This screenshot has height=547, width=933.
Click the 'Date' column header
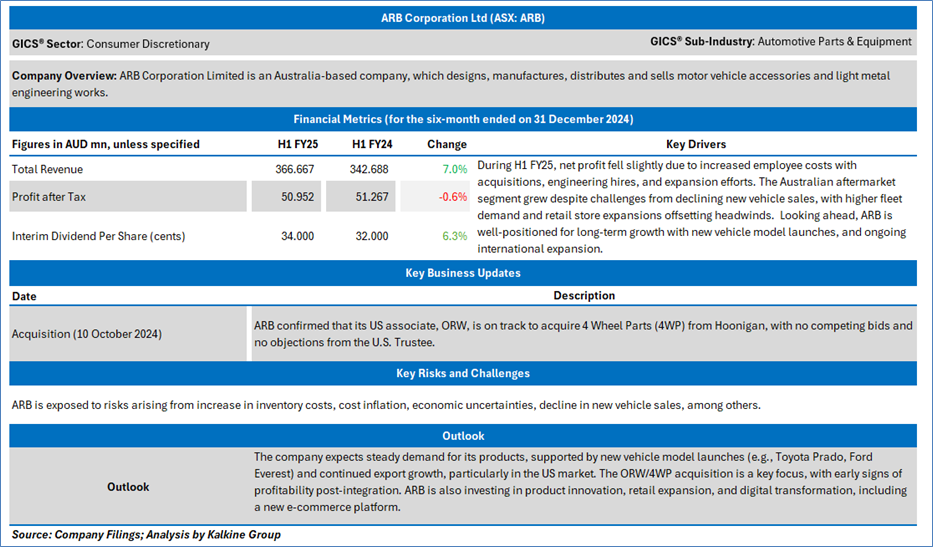[x=24, y=296]
